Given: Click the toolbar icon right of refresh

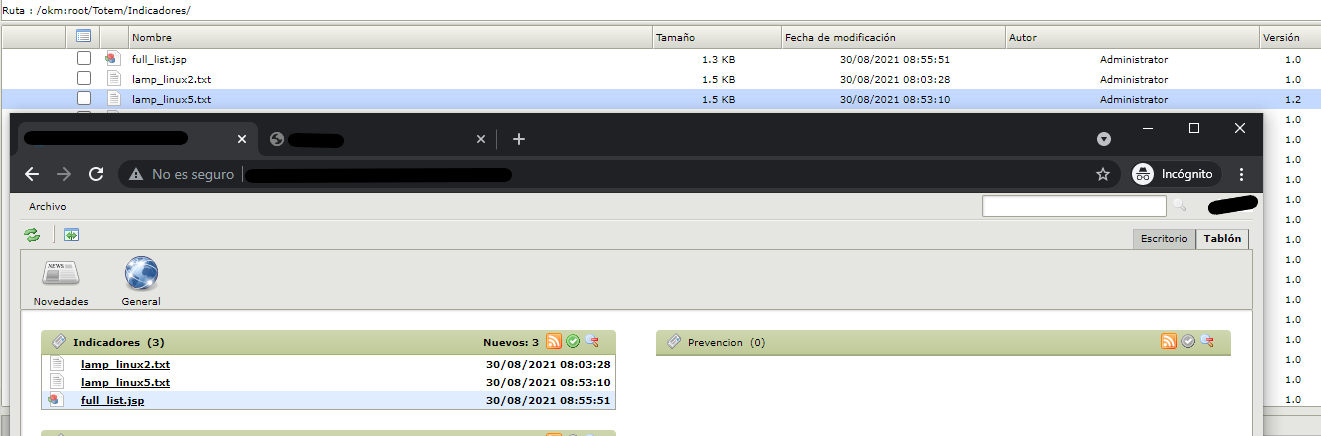Looking at the screenshot, I should click(71, 235).
